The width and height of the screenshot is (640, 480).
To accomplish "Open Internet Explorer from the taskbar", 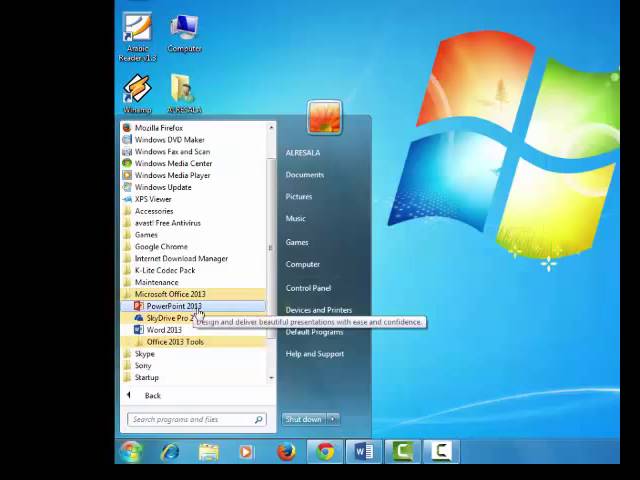I will click(170, 452).
